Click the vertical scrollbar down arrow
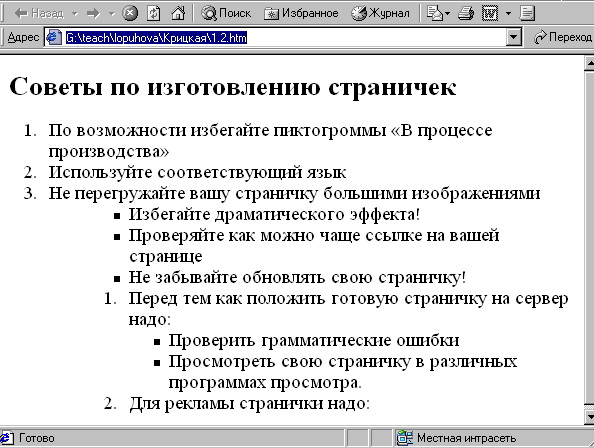This screenshot has height=448, width=594. 589,417
